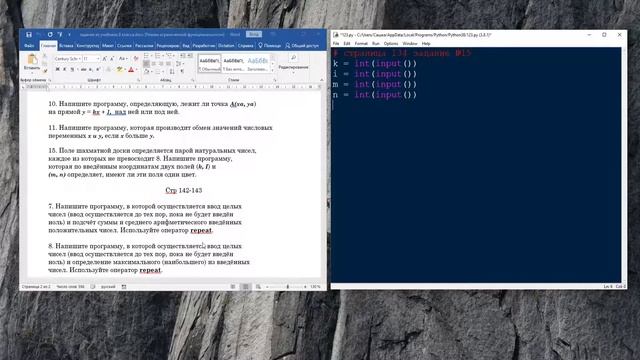Show paragraph marks with the pilcrow icon

[182, 71]
